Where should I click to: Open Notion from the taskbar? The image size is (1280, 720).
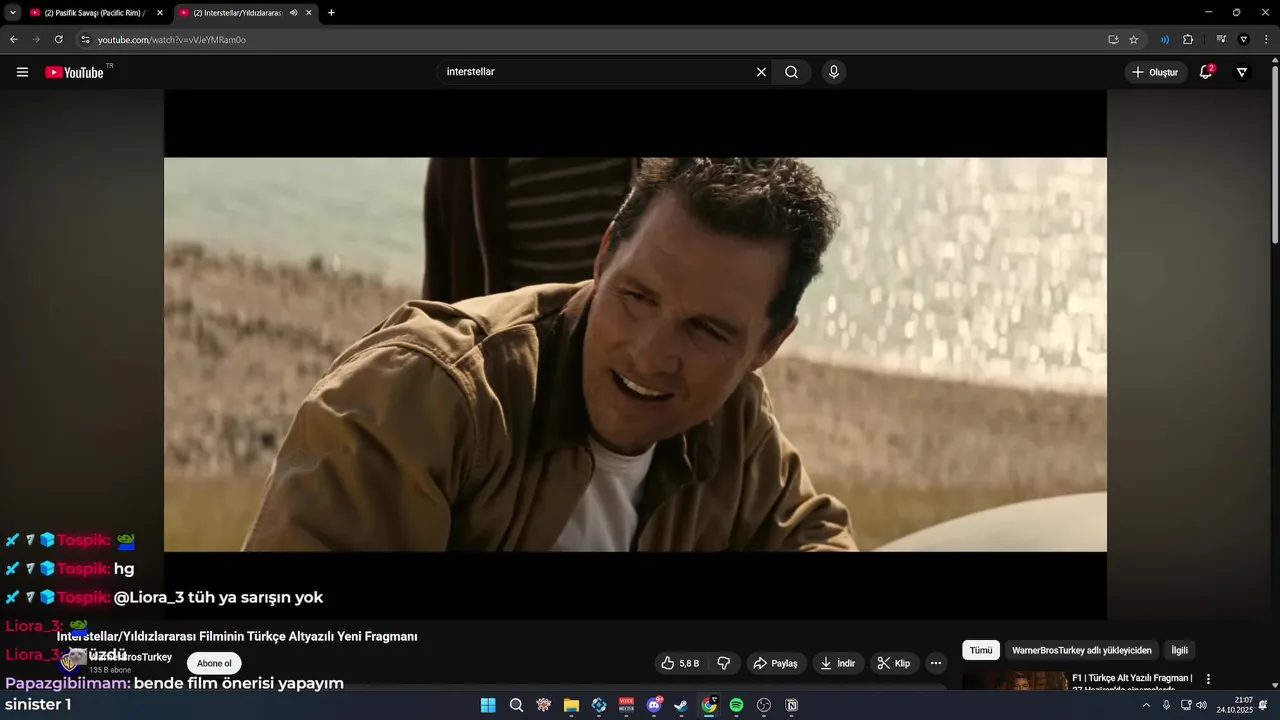[792, 705]
